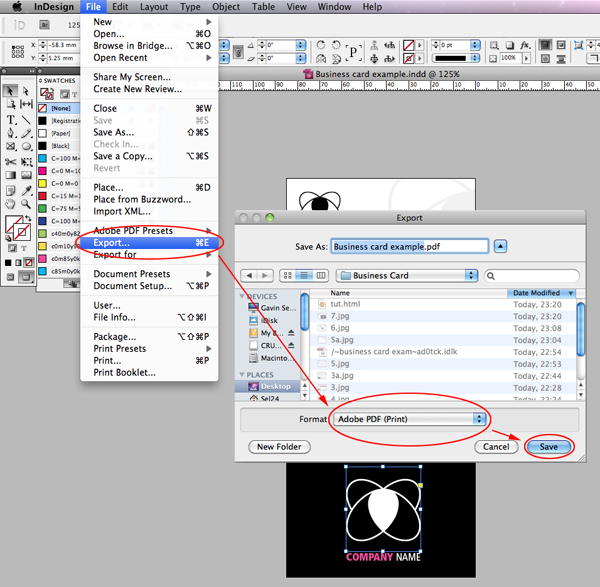Choose the Eyedropper tool
600x587 pixels.
[26, 191]
